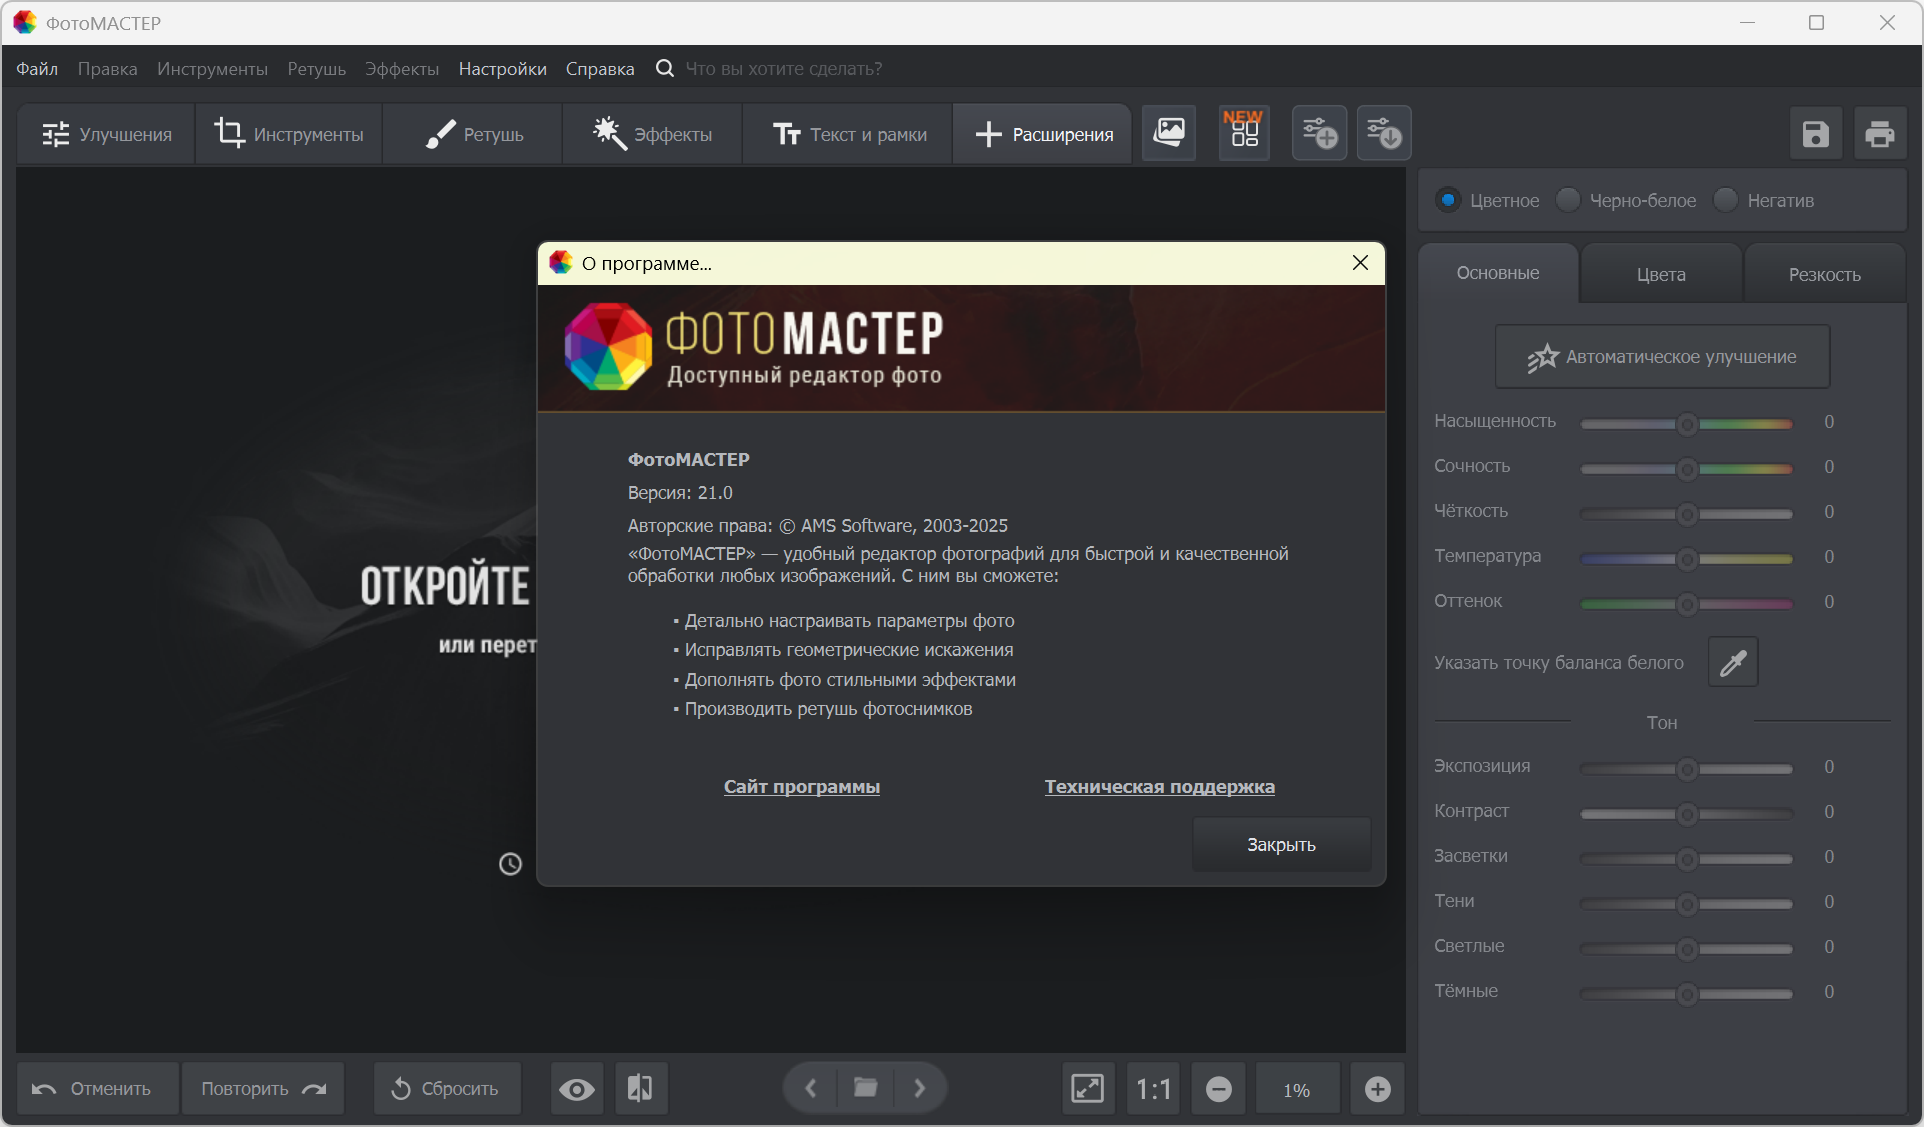Switch to Ретушь toolbar tab
The width and height of the screenshot is (1924, 1127).
pyautogui.click(x=474, y=134)
